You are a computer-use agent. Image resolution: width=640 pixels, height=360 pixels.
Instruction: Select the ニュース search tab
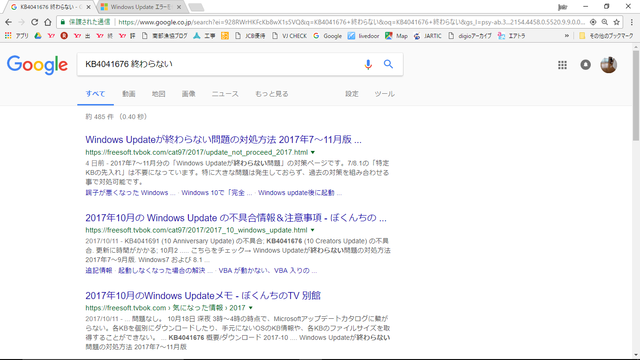[225, 94]
